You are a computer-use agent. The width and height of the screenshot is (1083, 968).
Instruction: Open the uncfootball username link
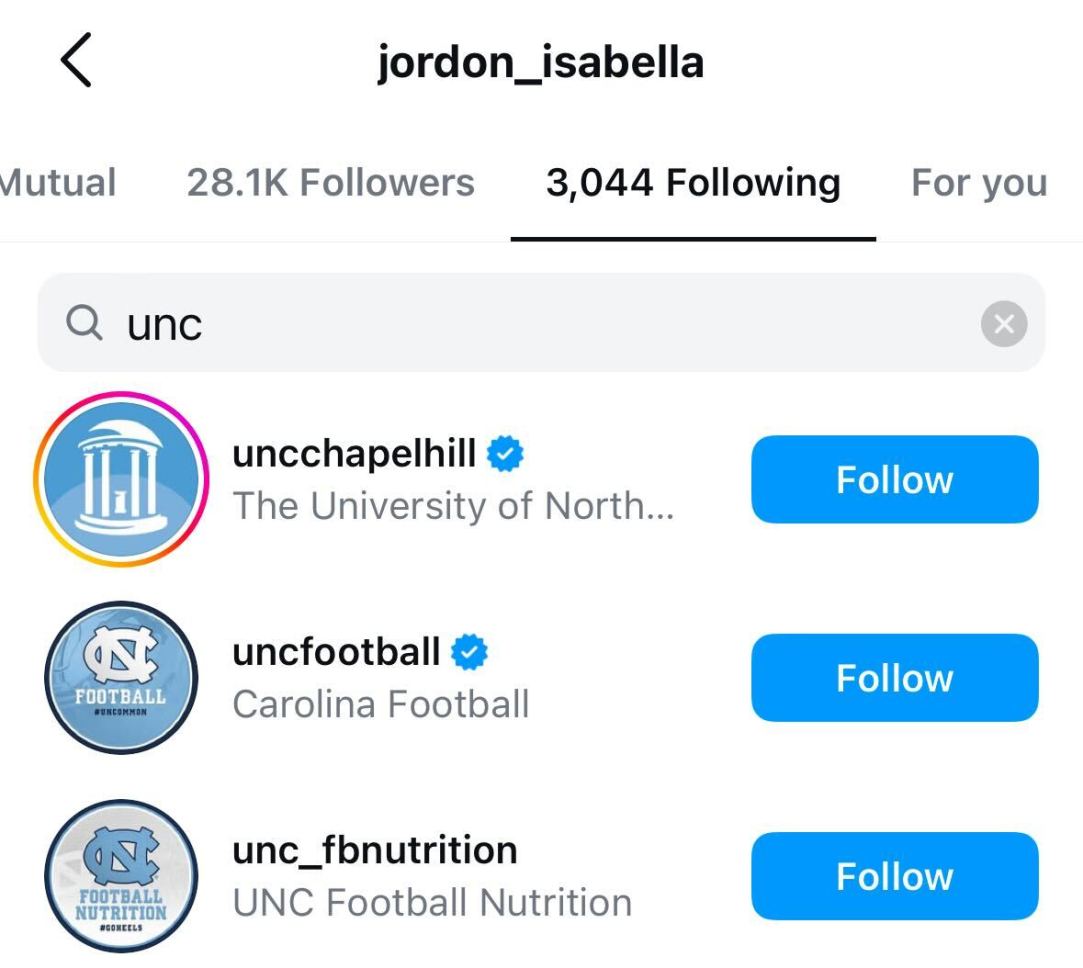[336, 653]
